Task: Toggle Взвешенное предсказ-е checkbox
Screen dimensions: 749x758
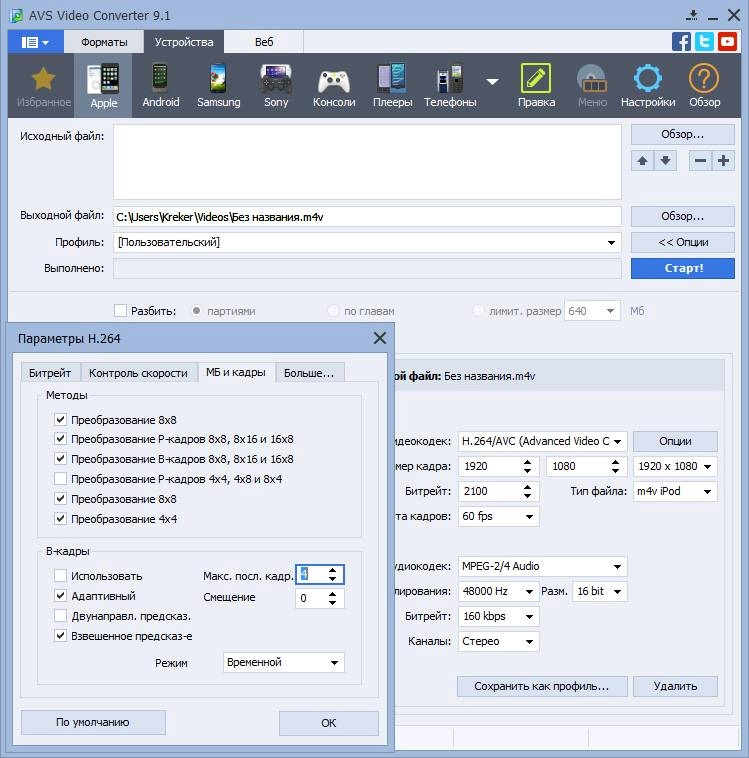Action: pos(60,636)
